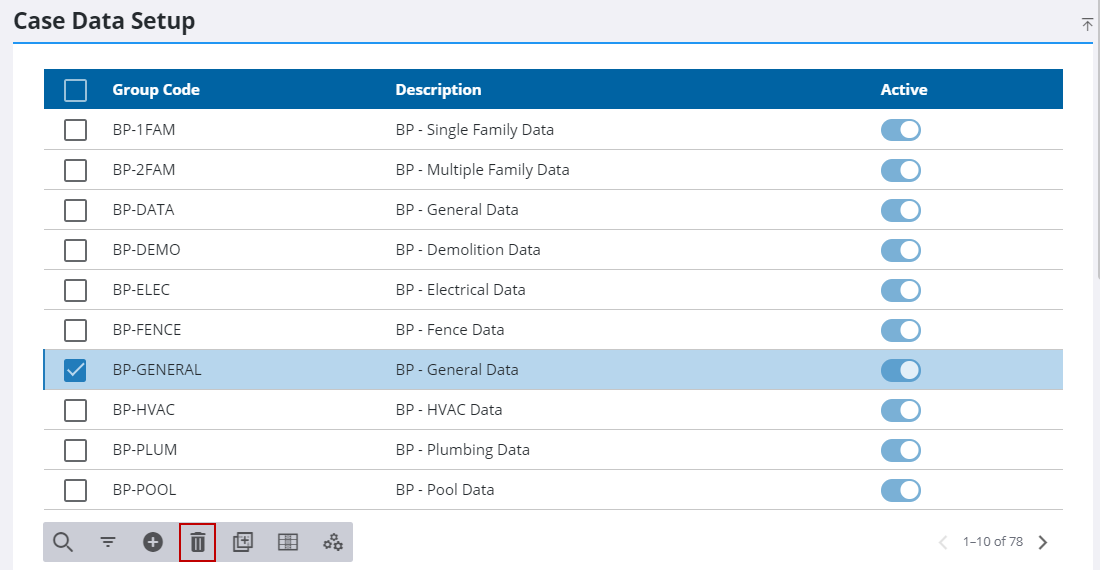Select 'BP - Plumbing Data' description
Screen dimensions: 1100x570
tap(462, 449)
